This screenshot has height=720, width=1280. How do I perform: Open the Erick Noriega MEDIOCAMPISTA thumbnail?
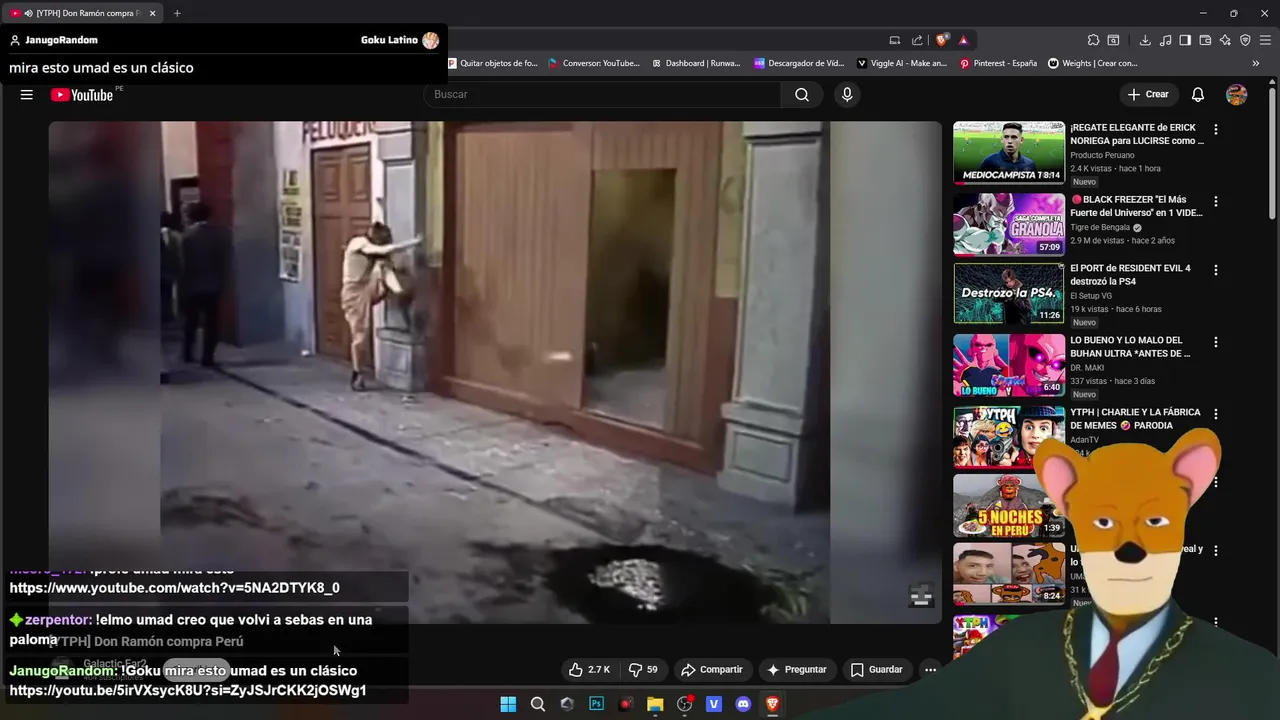(1009, 153)
